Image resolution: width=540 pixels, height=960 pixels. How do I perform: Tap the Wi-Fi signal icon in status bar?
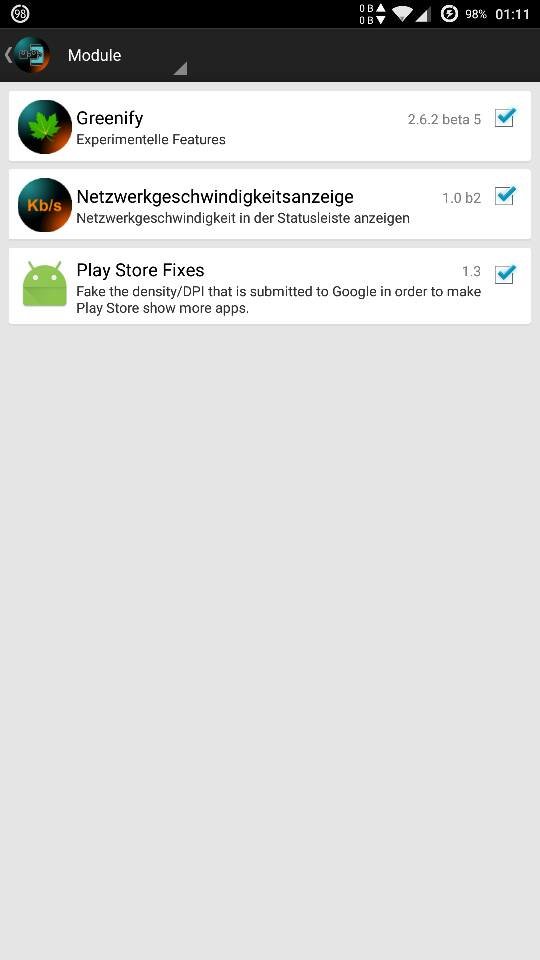click(x=403, y=13)
